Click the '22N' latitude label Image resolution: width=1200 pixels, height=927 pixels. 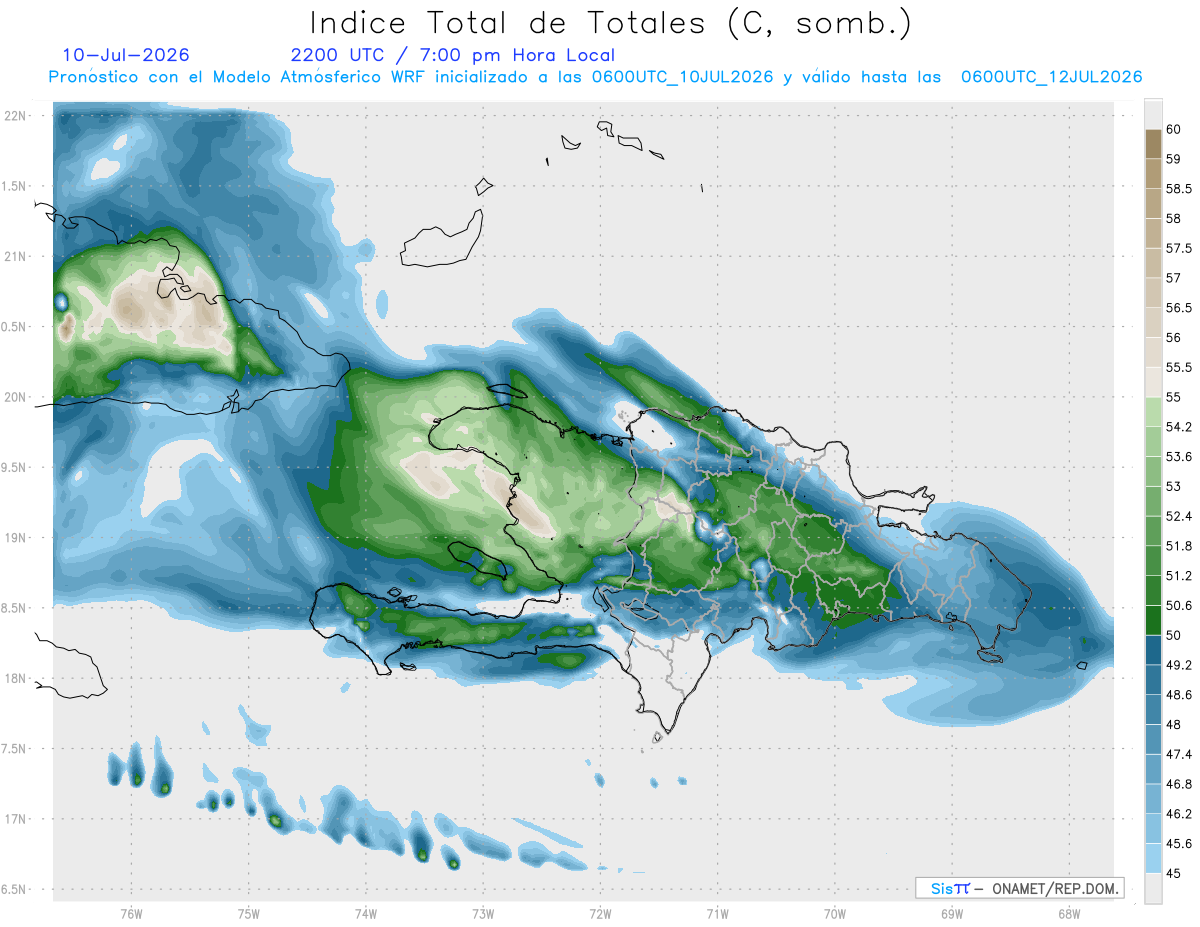[15, 116]
